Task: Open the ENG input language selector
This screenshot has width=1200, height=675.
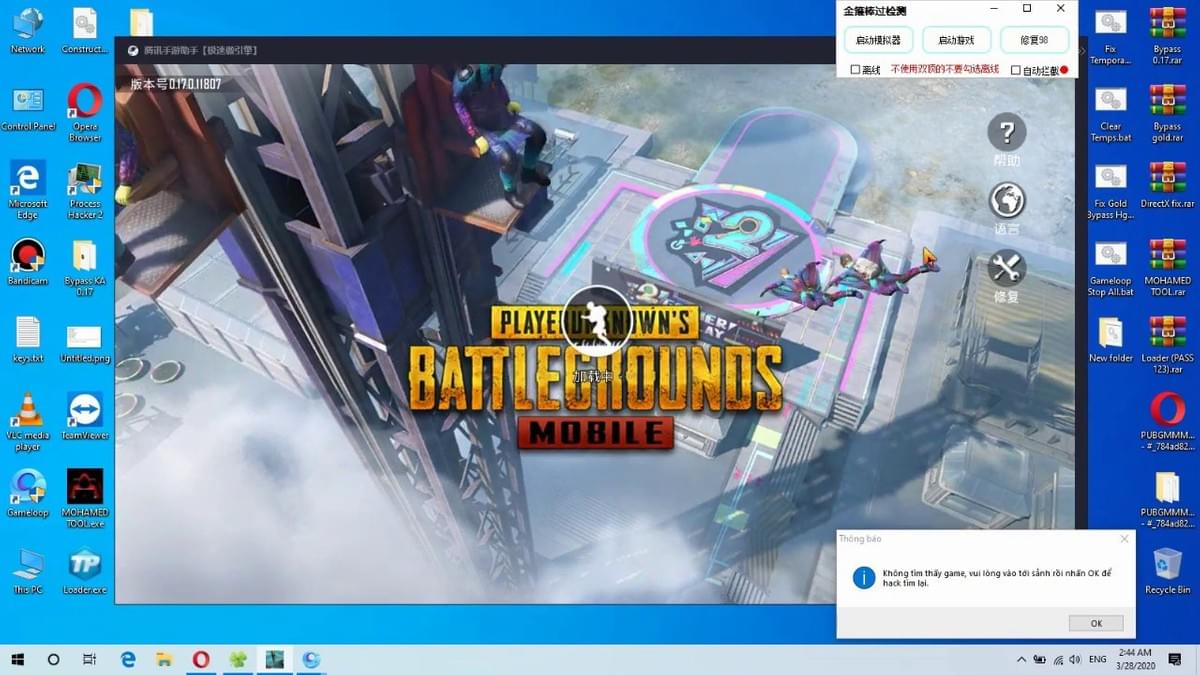Action: click(x=1097, y=660)
